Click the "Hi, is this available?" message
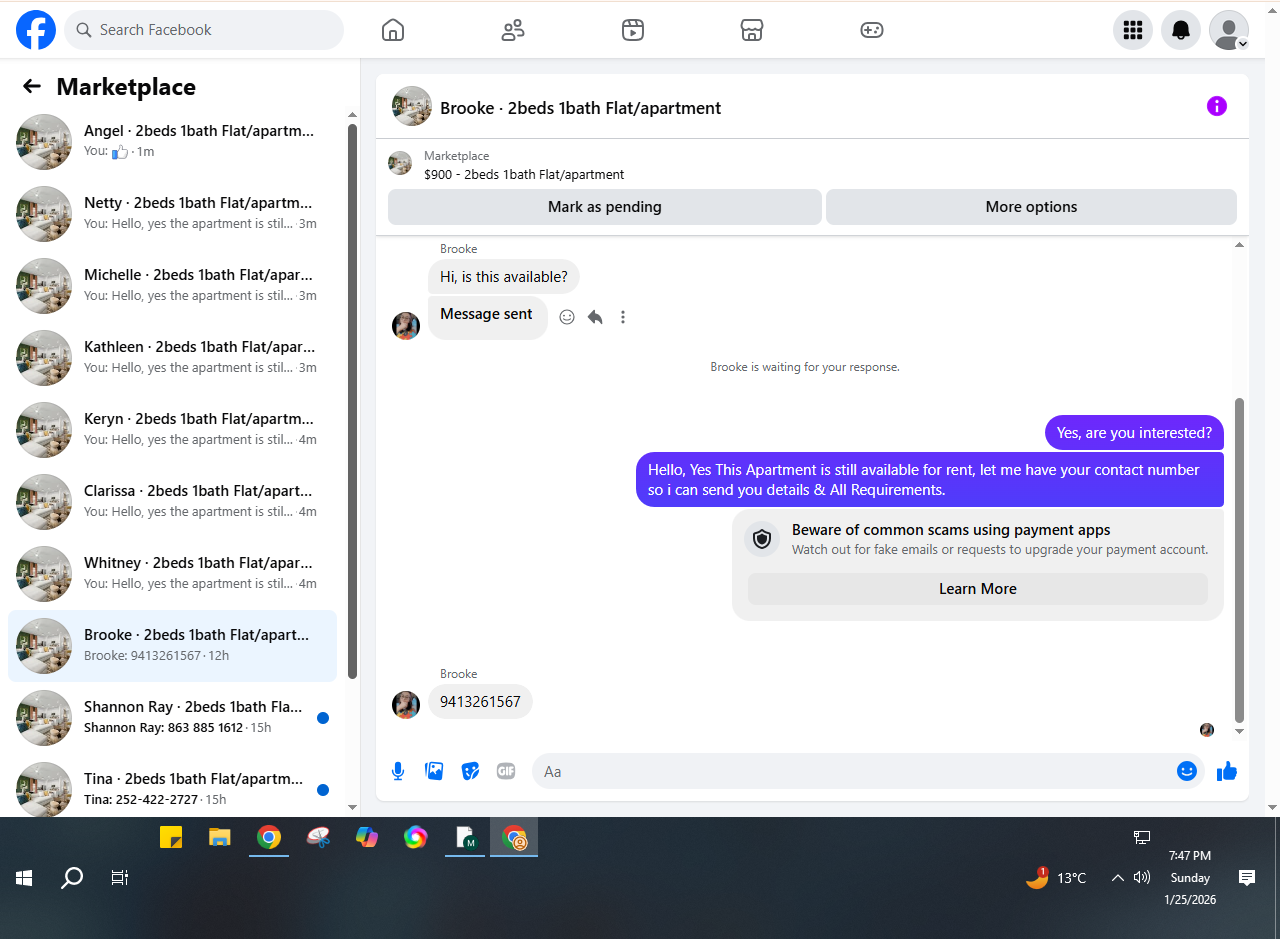 point(504,277)
